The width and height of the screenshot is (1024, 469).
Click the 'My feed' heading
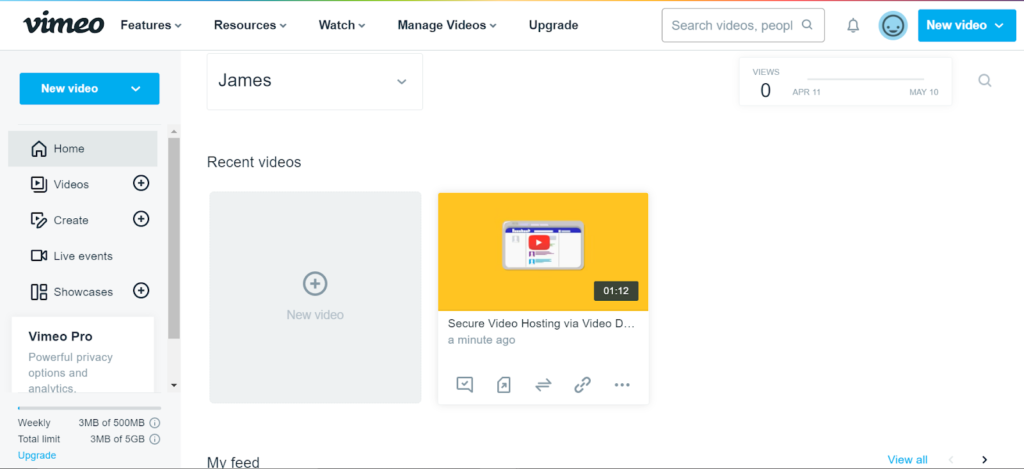point(233,462)
